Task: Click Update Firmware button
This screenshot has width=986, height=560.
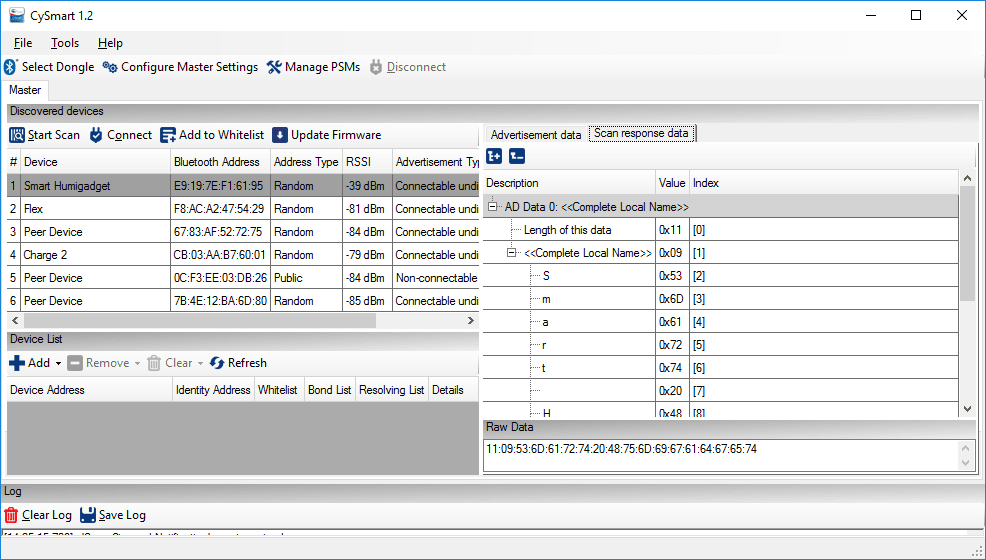Action: tap(326, 135)
